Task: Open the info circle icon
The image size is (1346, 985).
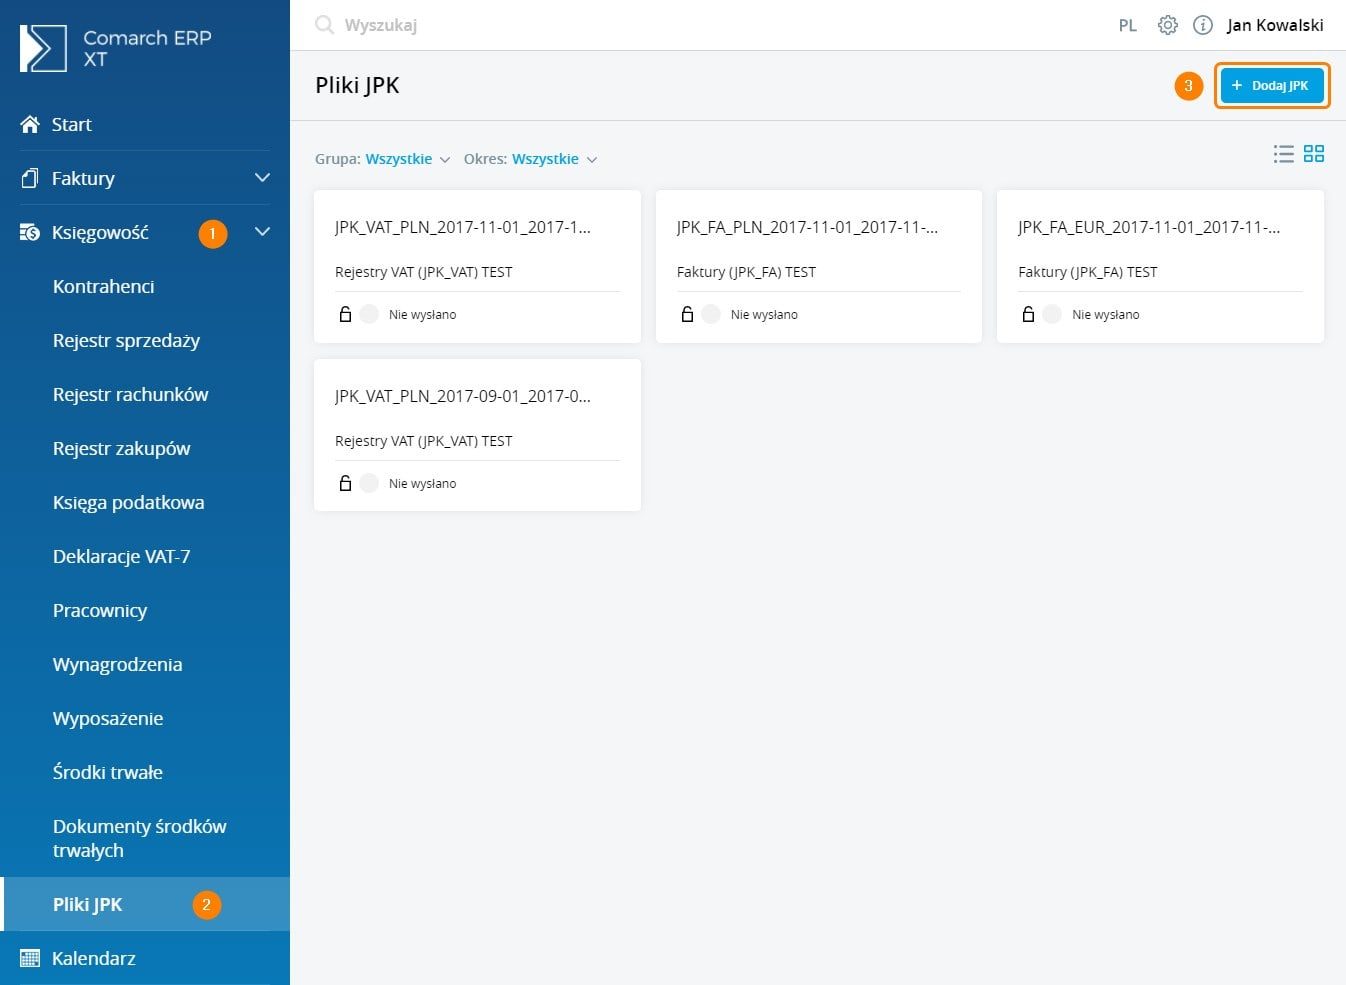Action: click(x=1203, y=25)
